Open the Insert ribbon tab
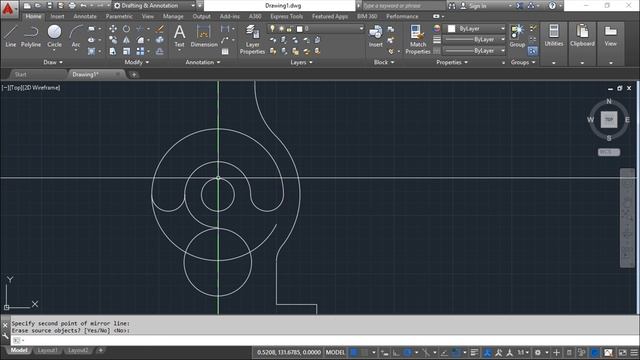640x360 pixels. (x=58, y=16)
